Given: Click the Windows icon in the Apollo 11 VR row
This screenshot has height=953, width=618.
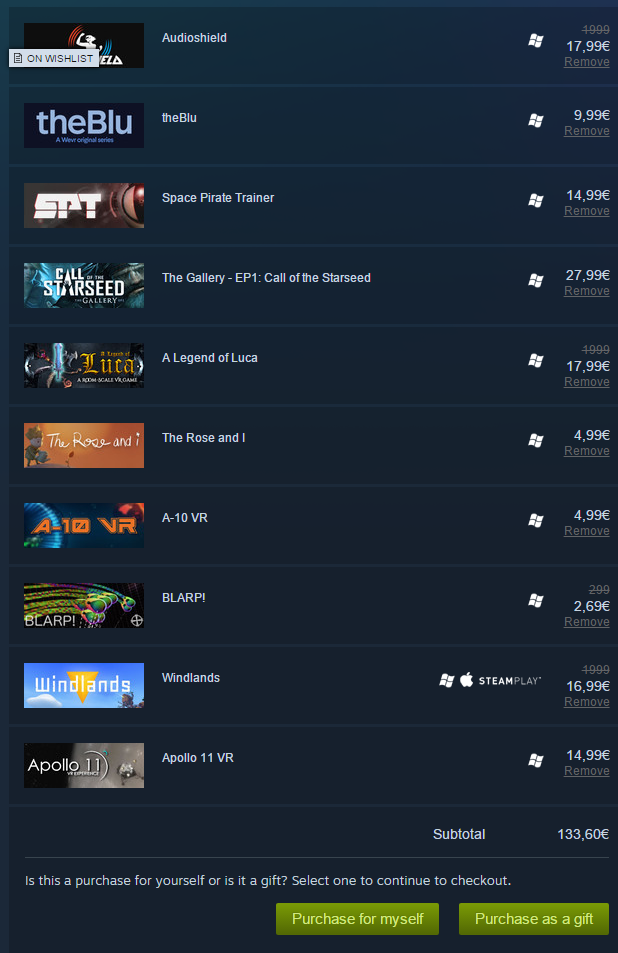Looking at the screenshot, I should pyautogui.click(x=535, y=760).
